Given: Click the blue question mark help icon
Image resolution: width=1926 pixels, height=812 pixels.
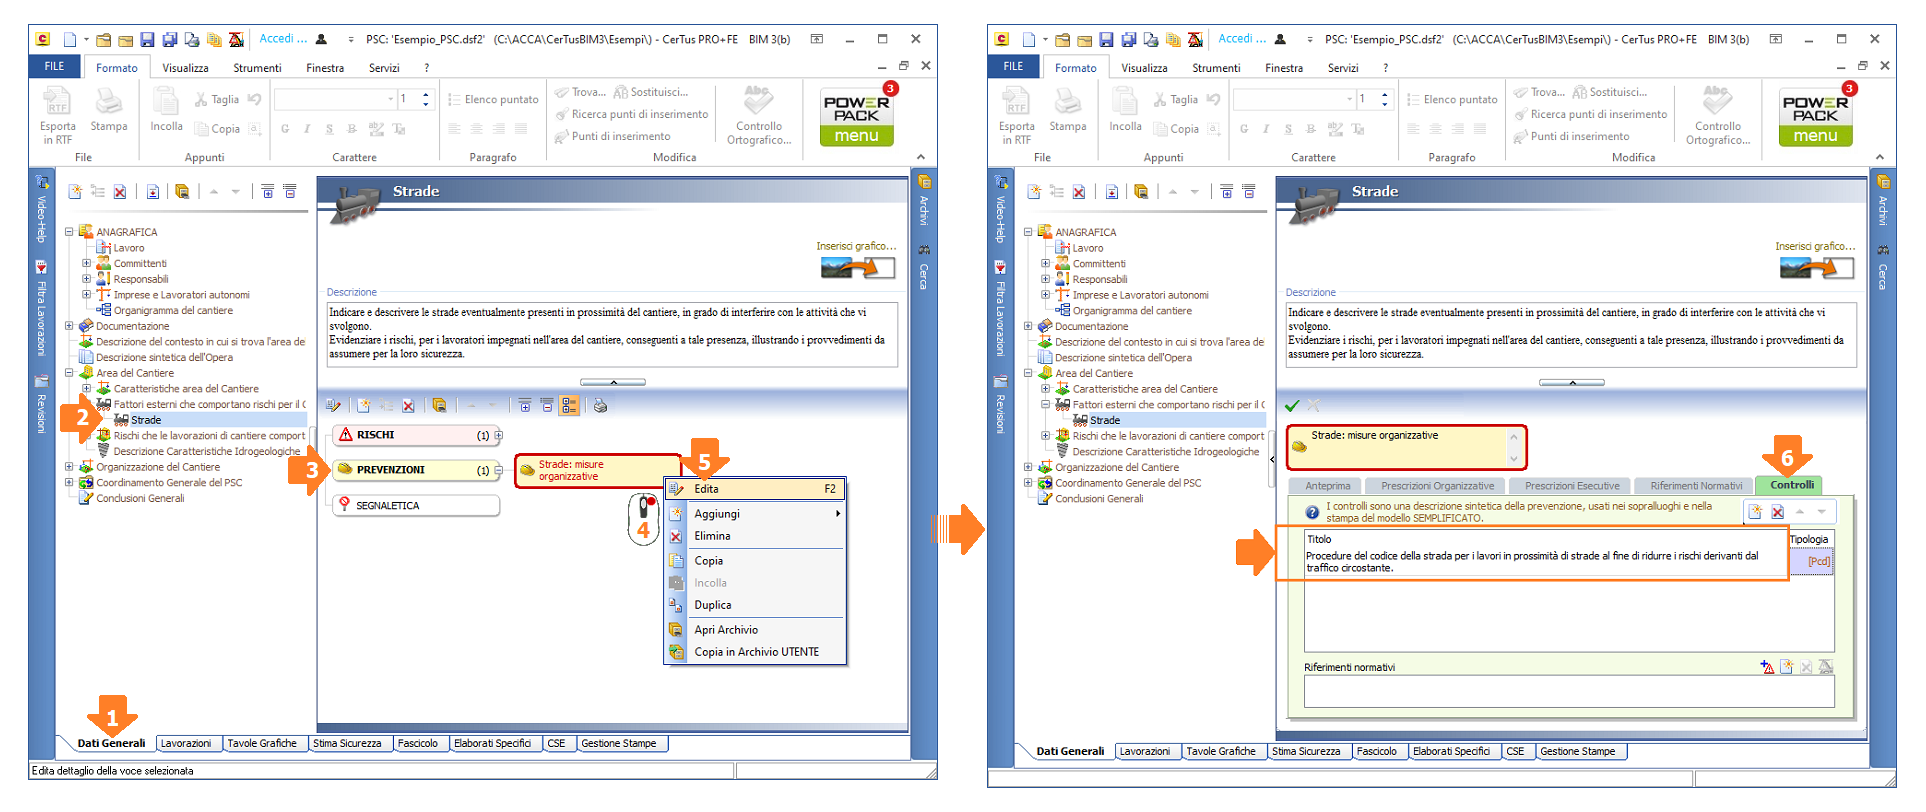Looking at the screenshot, I should pyautogui.click(x=1312, y=512).
